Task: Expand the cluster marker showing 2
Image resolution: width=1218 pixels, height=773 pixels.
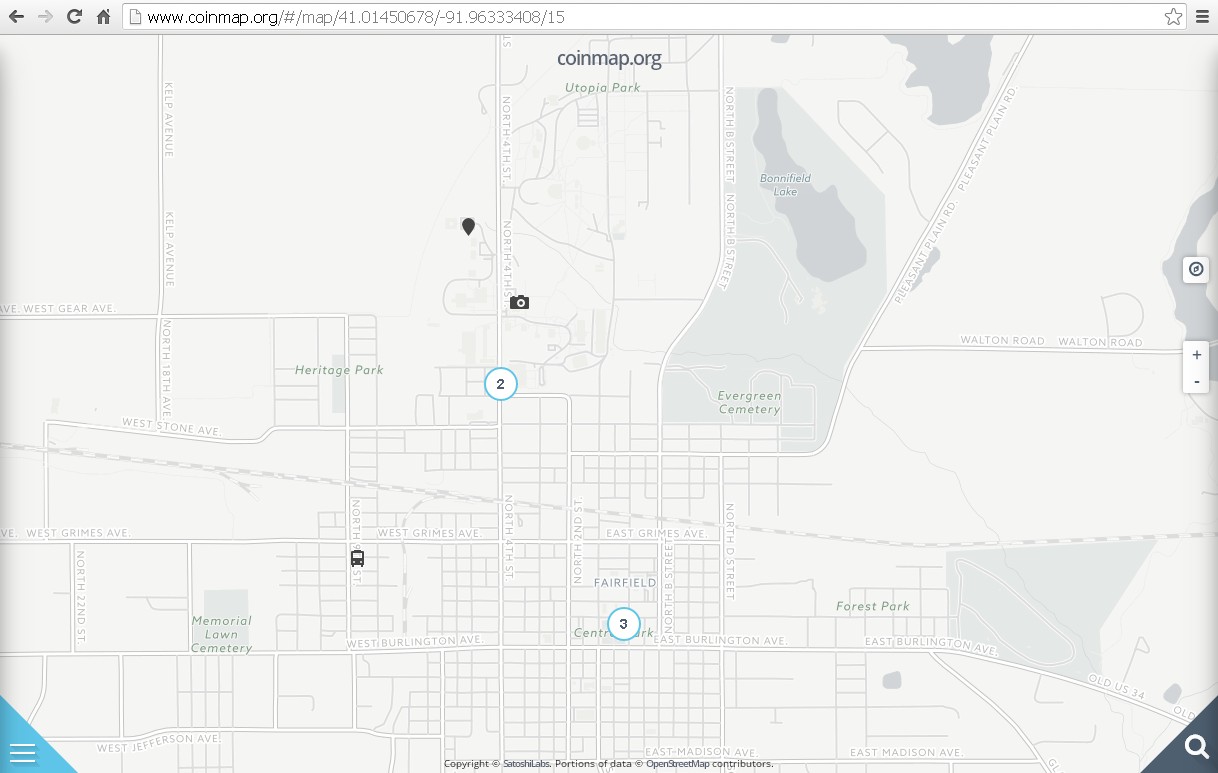Action: pos(500,384)
